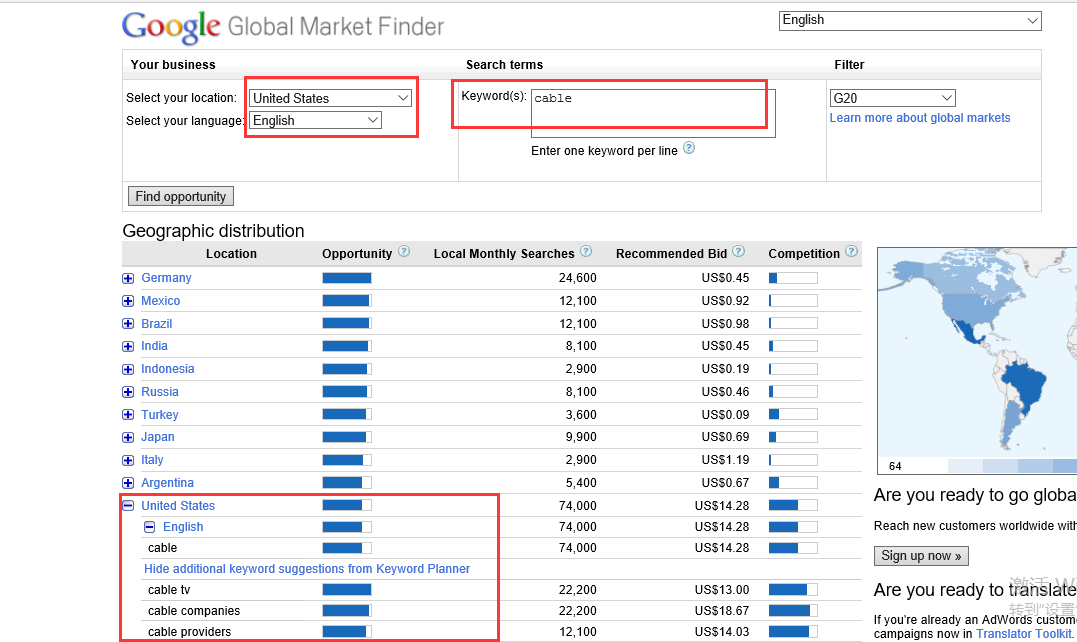Image resolution: width=1077 pixels, height=642 pixels.
Task: Click Italy's US$1.19 recommended bid
Action: (725, 459)
